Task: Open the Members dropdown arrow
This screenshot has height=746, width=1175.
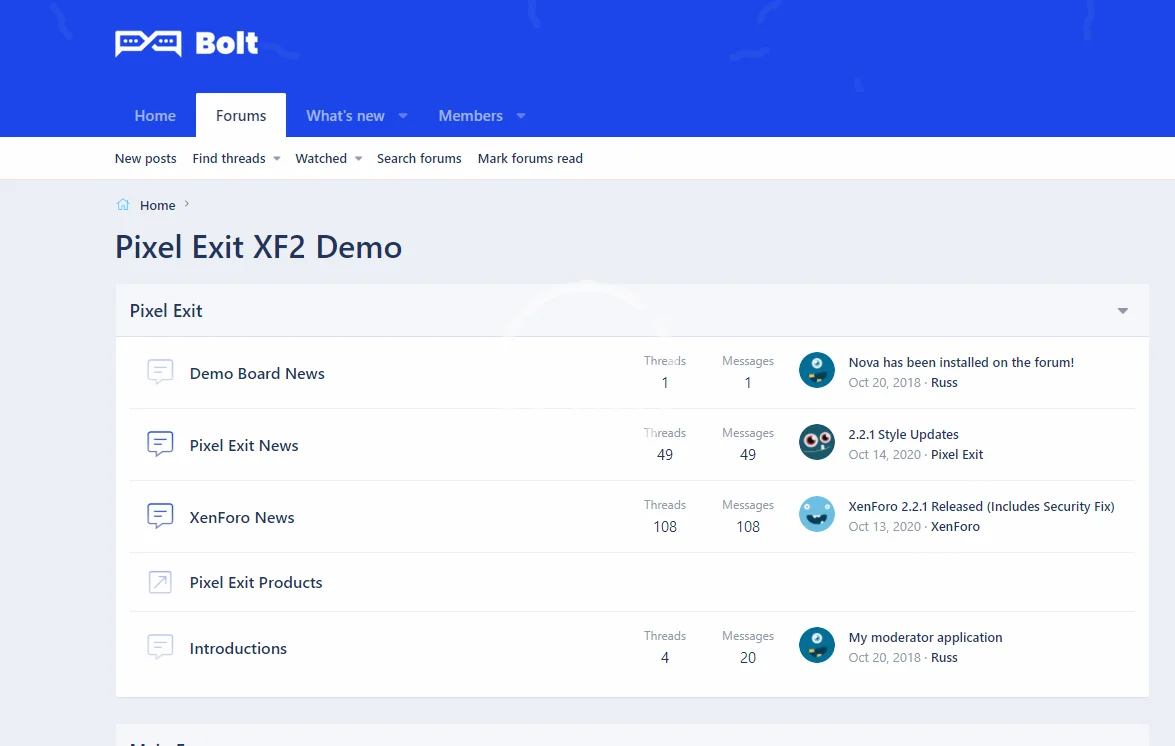Action: pyautogui.click(x=521, y=116)
